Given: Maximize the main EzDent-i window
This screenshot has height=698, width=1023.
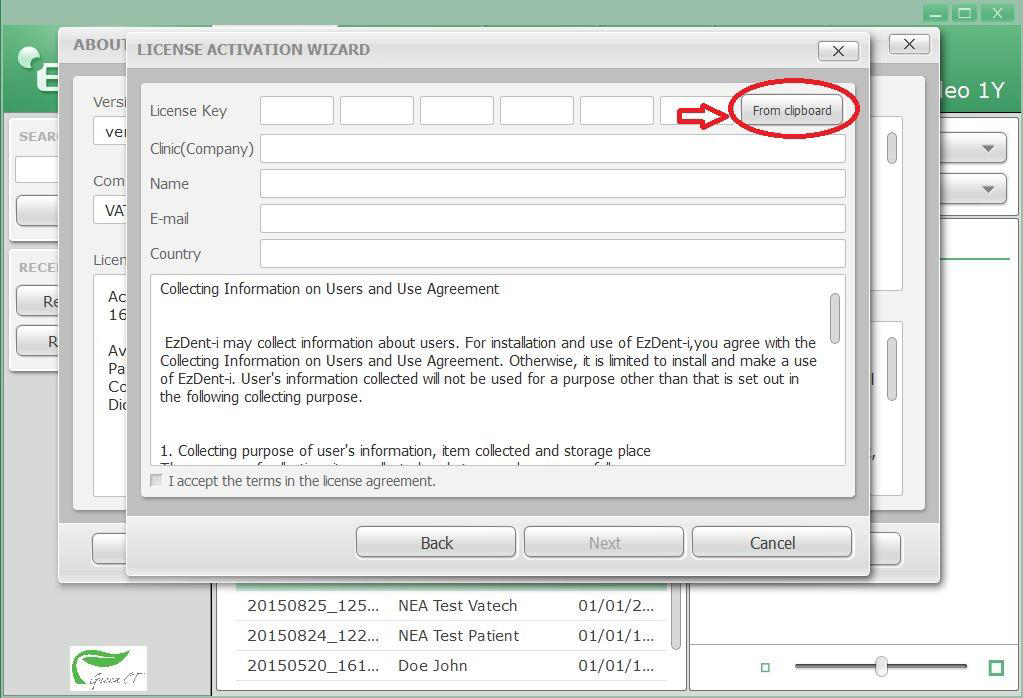Looking at the screenshot, I should (x=965, y=13).
